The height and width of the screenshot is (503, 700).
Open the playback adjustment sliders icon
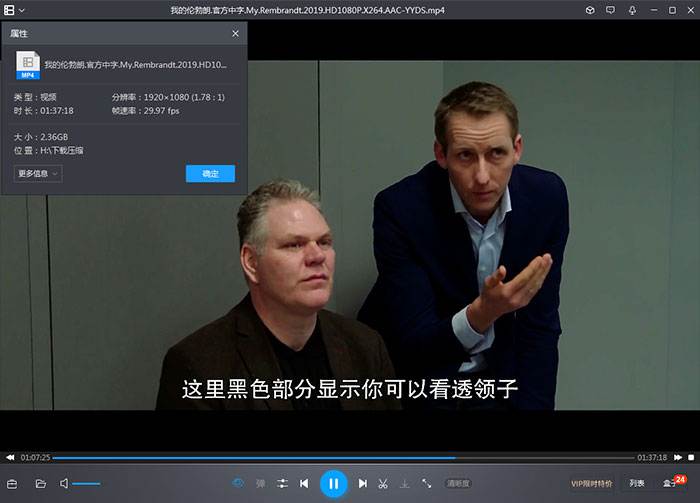(282, 483)
